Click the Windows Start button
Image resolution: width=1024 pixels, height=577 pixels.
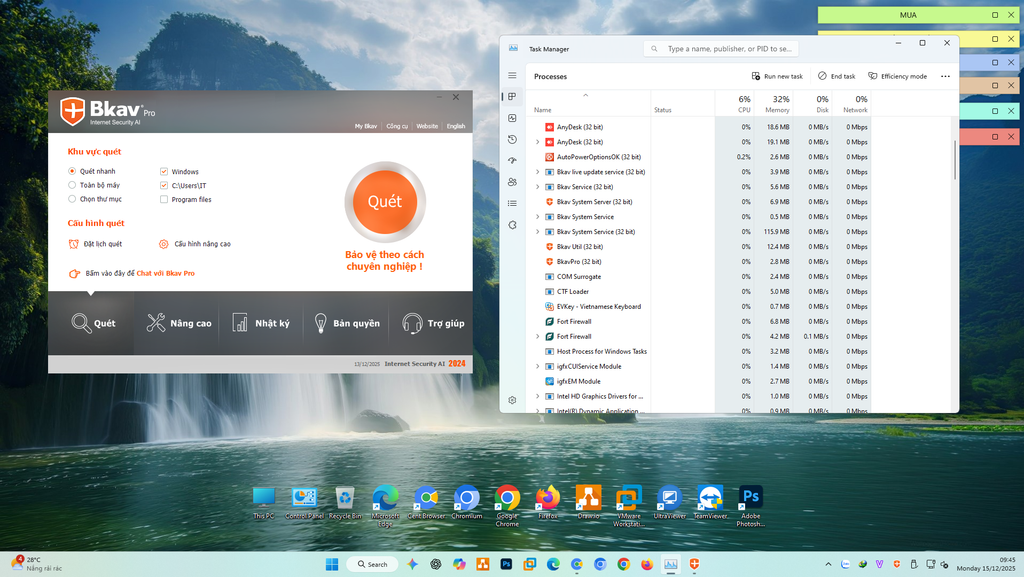(332, 564)
